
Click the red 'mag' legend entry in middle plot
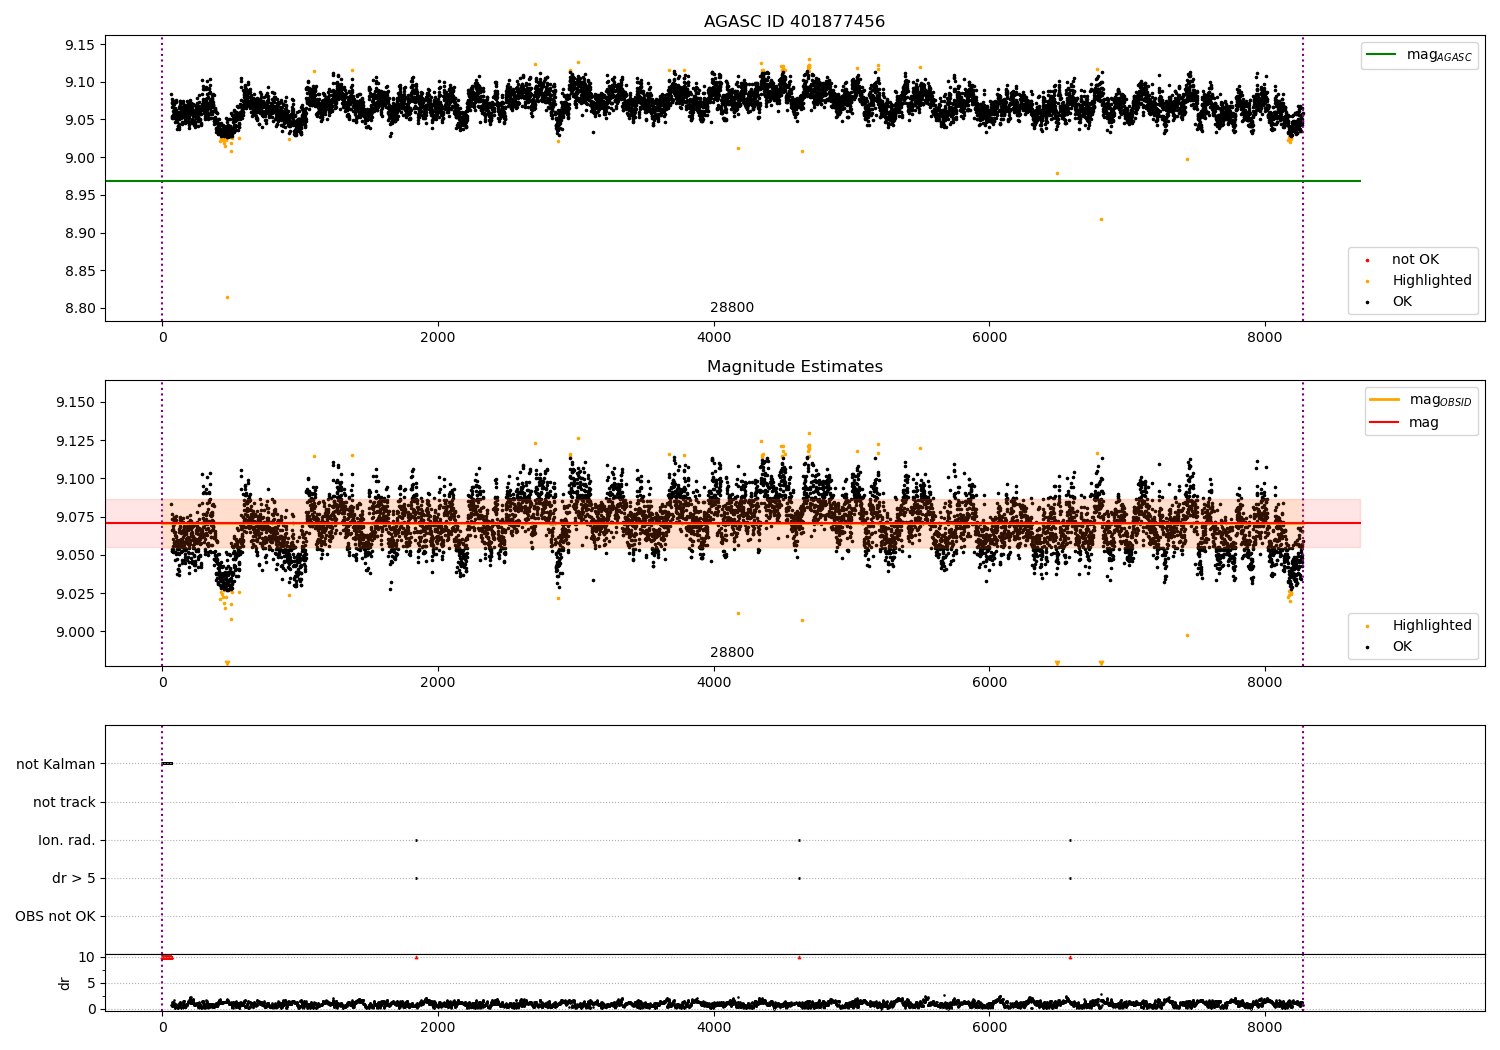[1423, 422]
